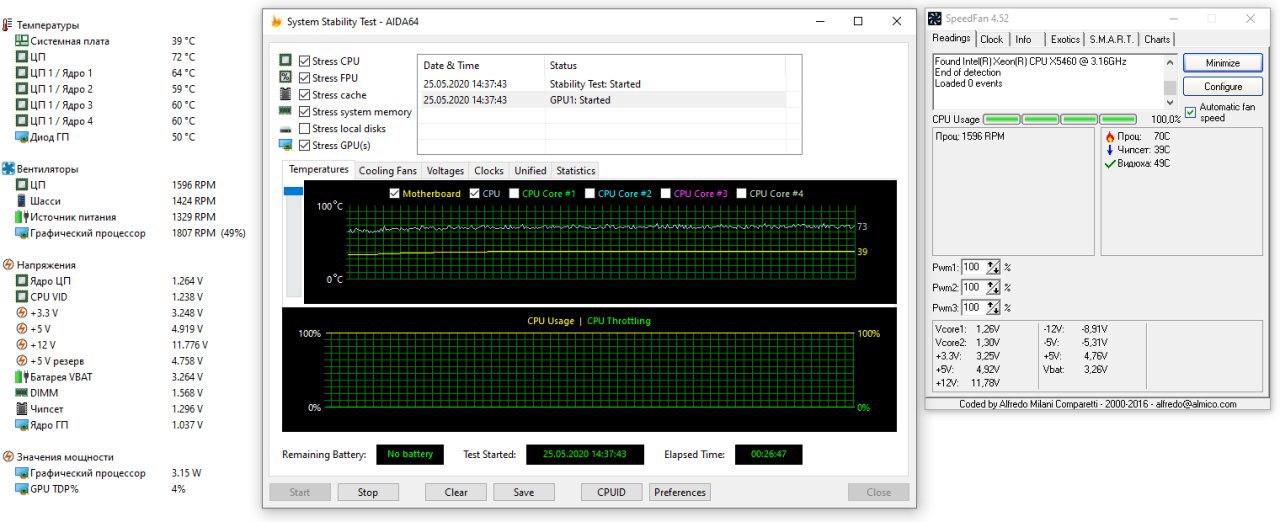Click the Save button

coord(524,492)
